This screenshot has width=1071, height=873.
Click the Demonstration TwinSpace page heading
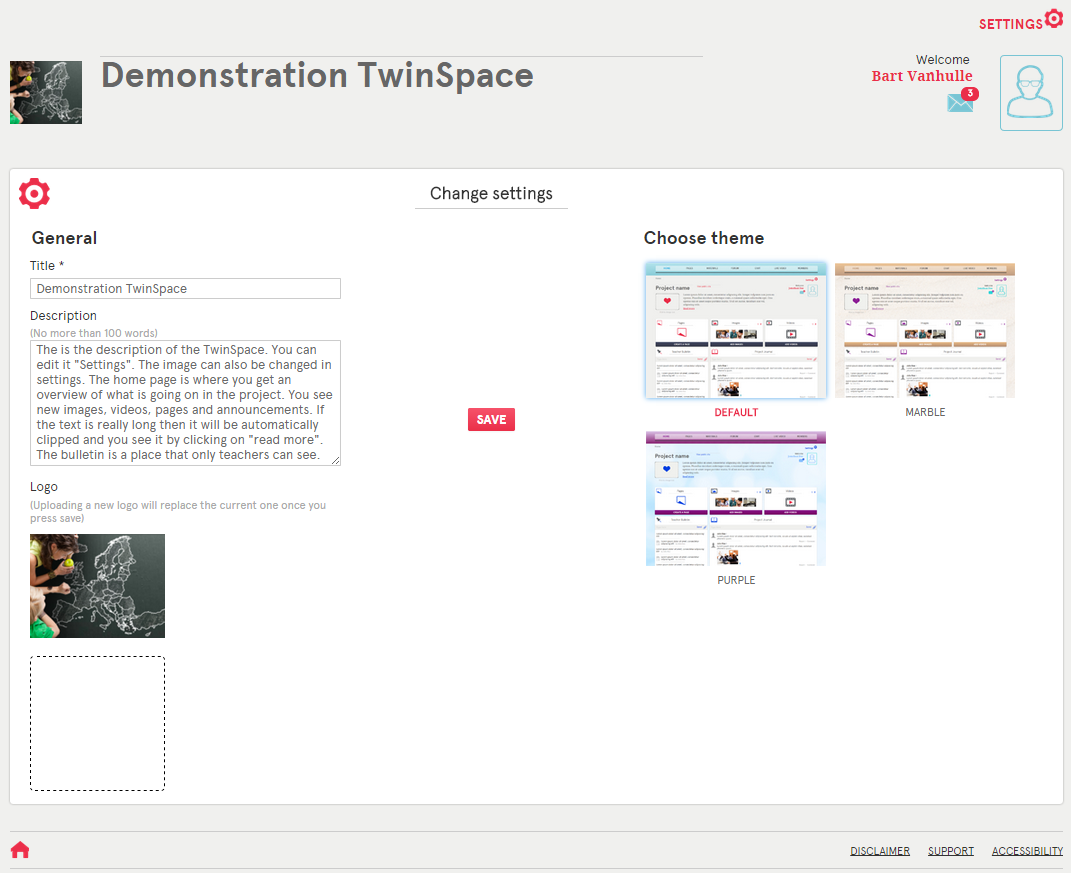point(317,75)
